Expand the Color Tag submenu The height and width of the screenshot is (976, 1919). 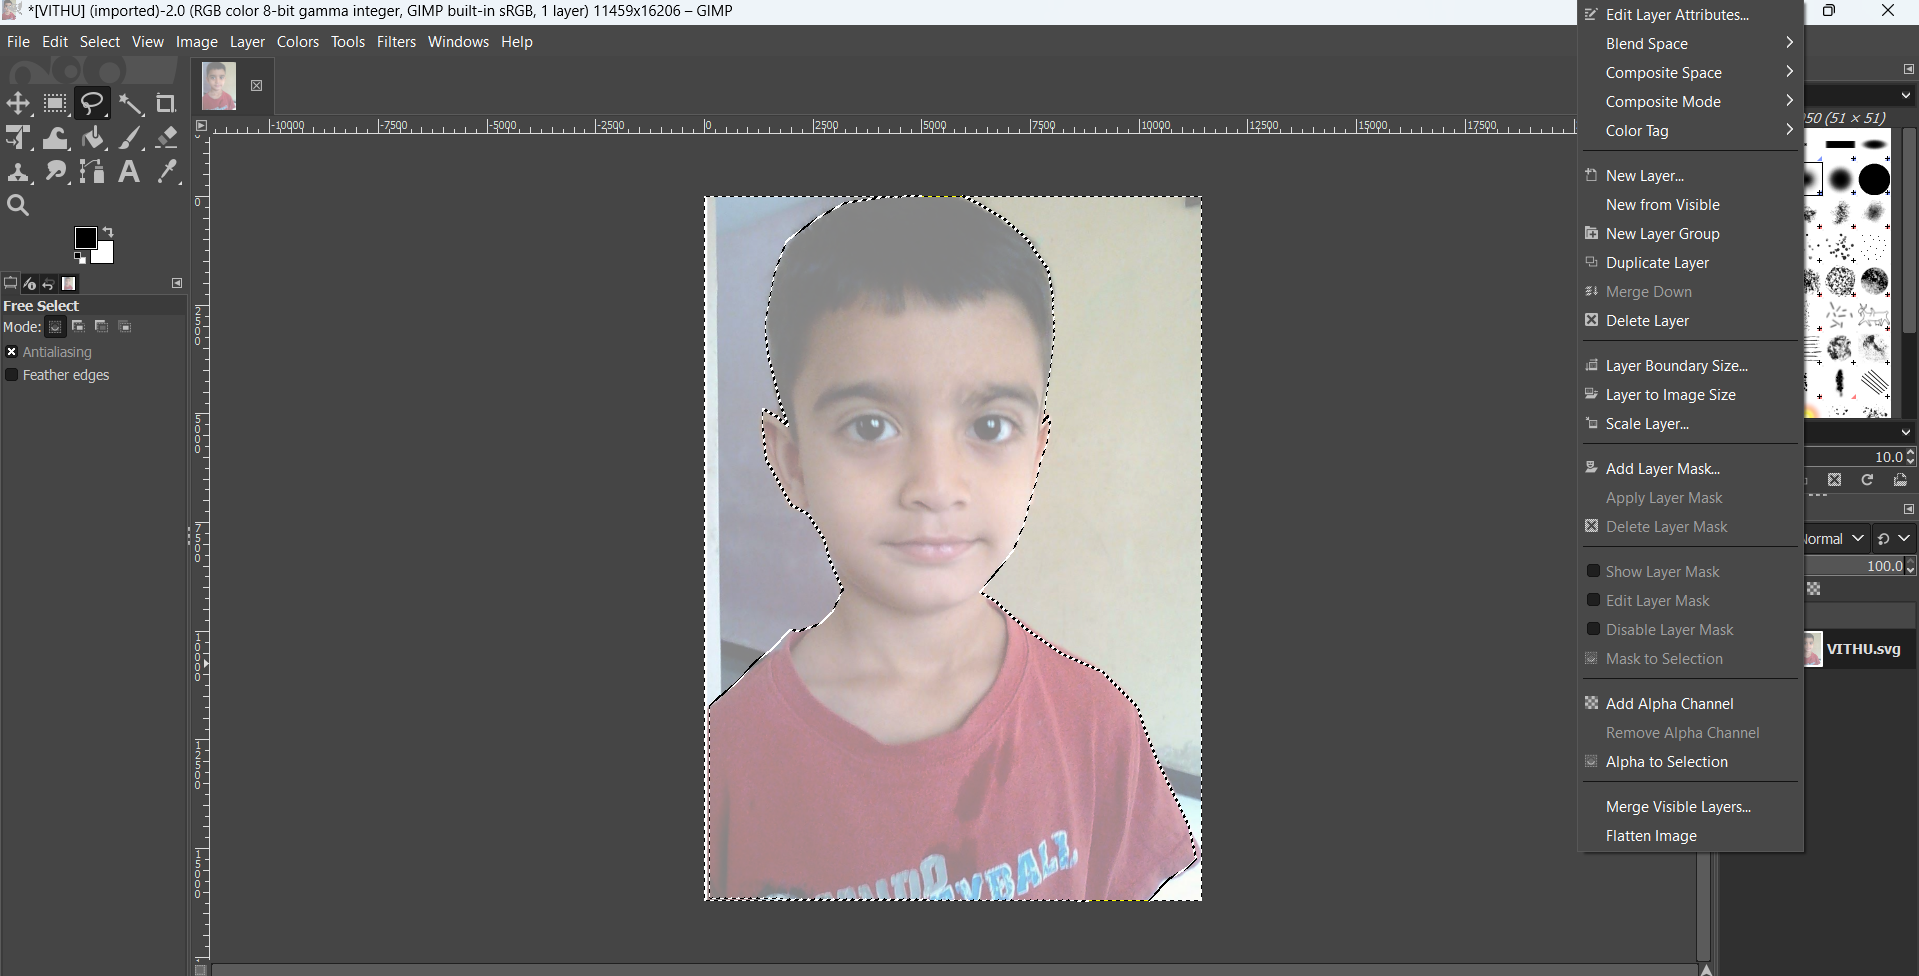coord(1690,131)
